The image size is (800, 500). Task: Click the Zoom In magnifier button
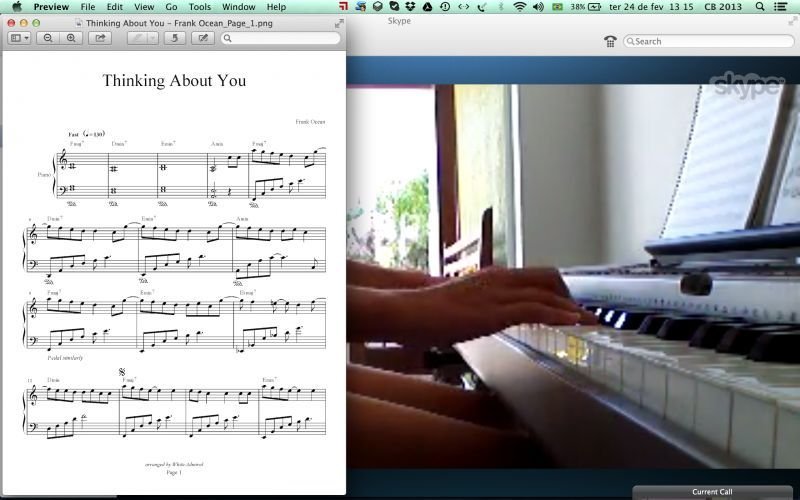71,38
